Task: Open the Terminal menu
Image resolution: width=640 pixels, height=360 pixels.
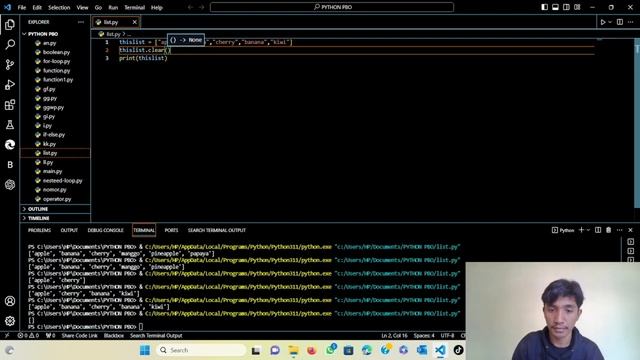Action: point(135,7)
